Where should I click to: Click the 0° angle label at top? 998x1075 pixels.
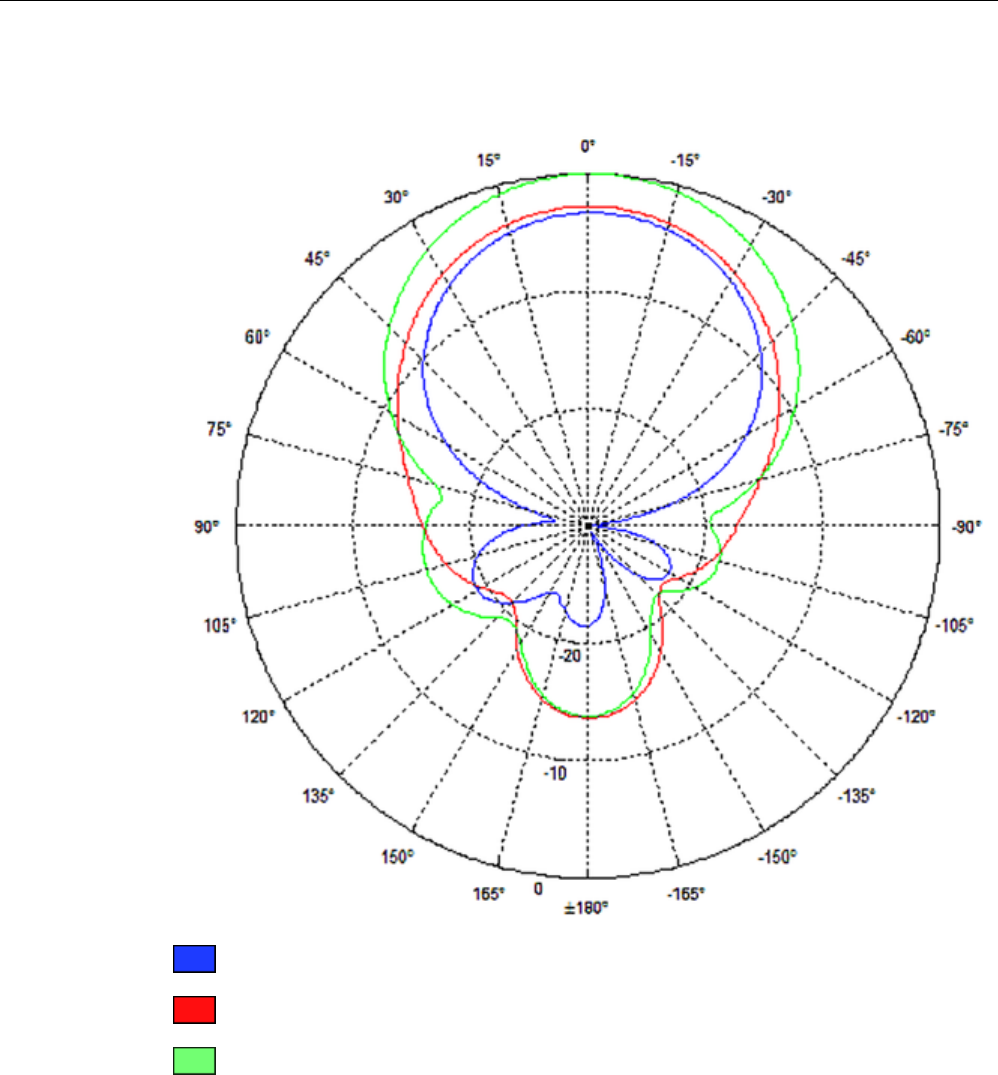tap(588, 146)
